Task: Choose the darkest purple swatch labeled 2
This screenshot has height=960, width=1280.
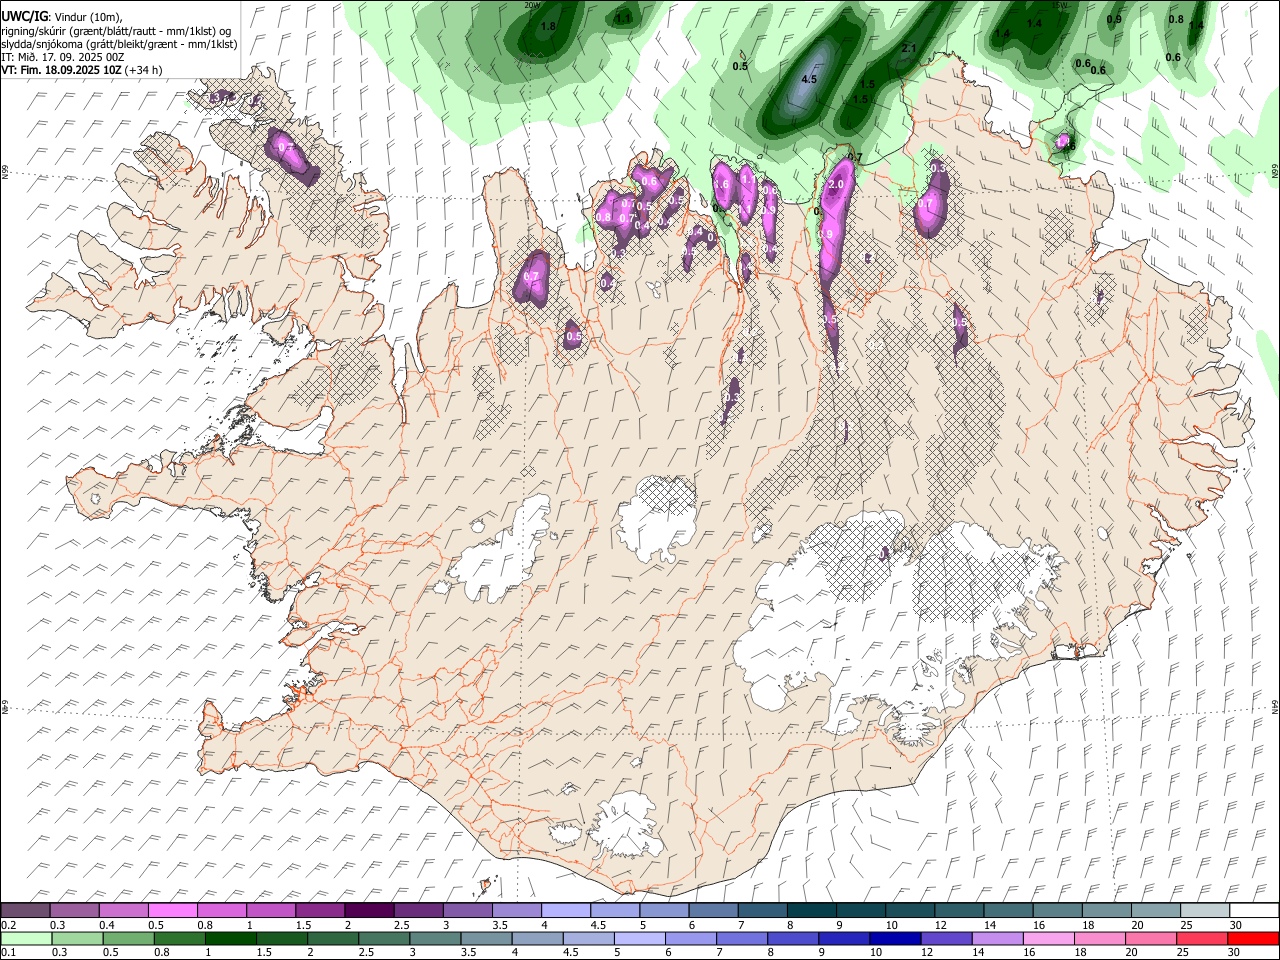Action: [x=368, y=910]
